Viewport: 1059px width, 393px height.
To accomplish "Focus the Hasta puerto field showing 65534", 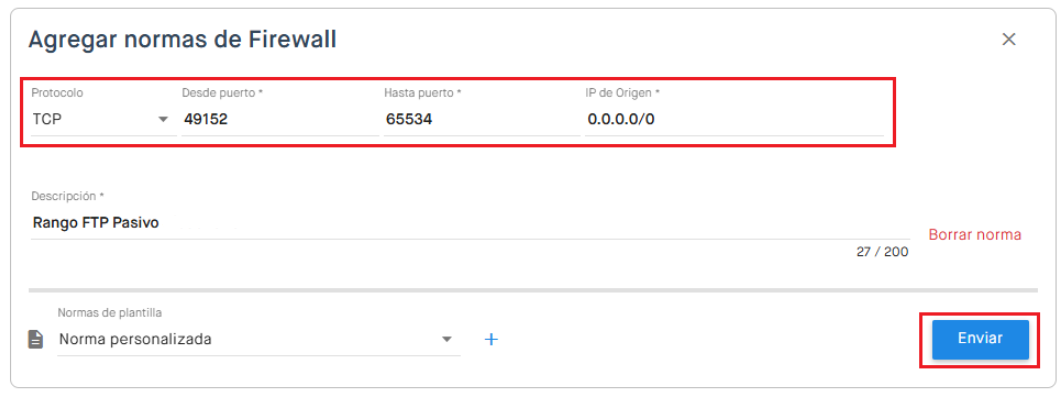I will point(482,120).
